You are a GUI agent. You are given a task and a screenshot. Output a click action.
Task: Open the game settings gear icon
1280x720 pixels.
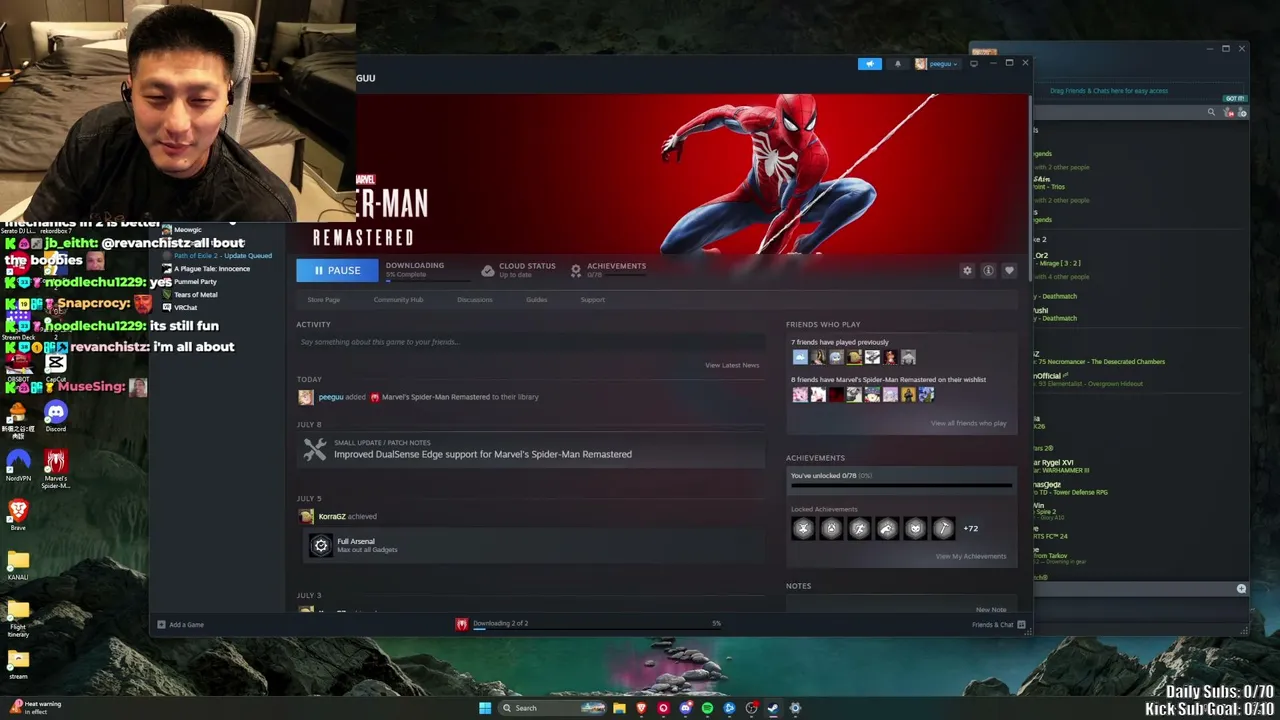coord(967,271)
